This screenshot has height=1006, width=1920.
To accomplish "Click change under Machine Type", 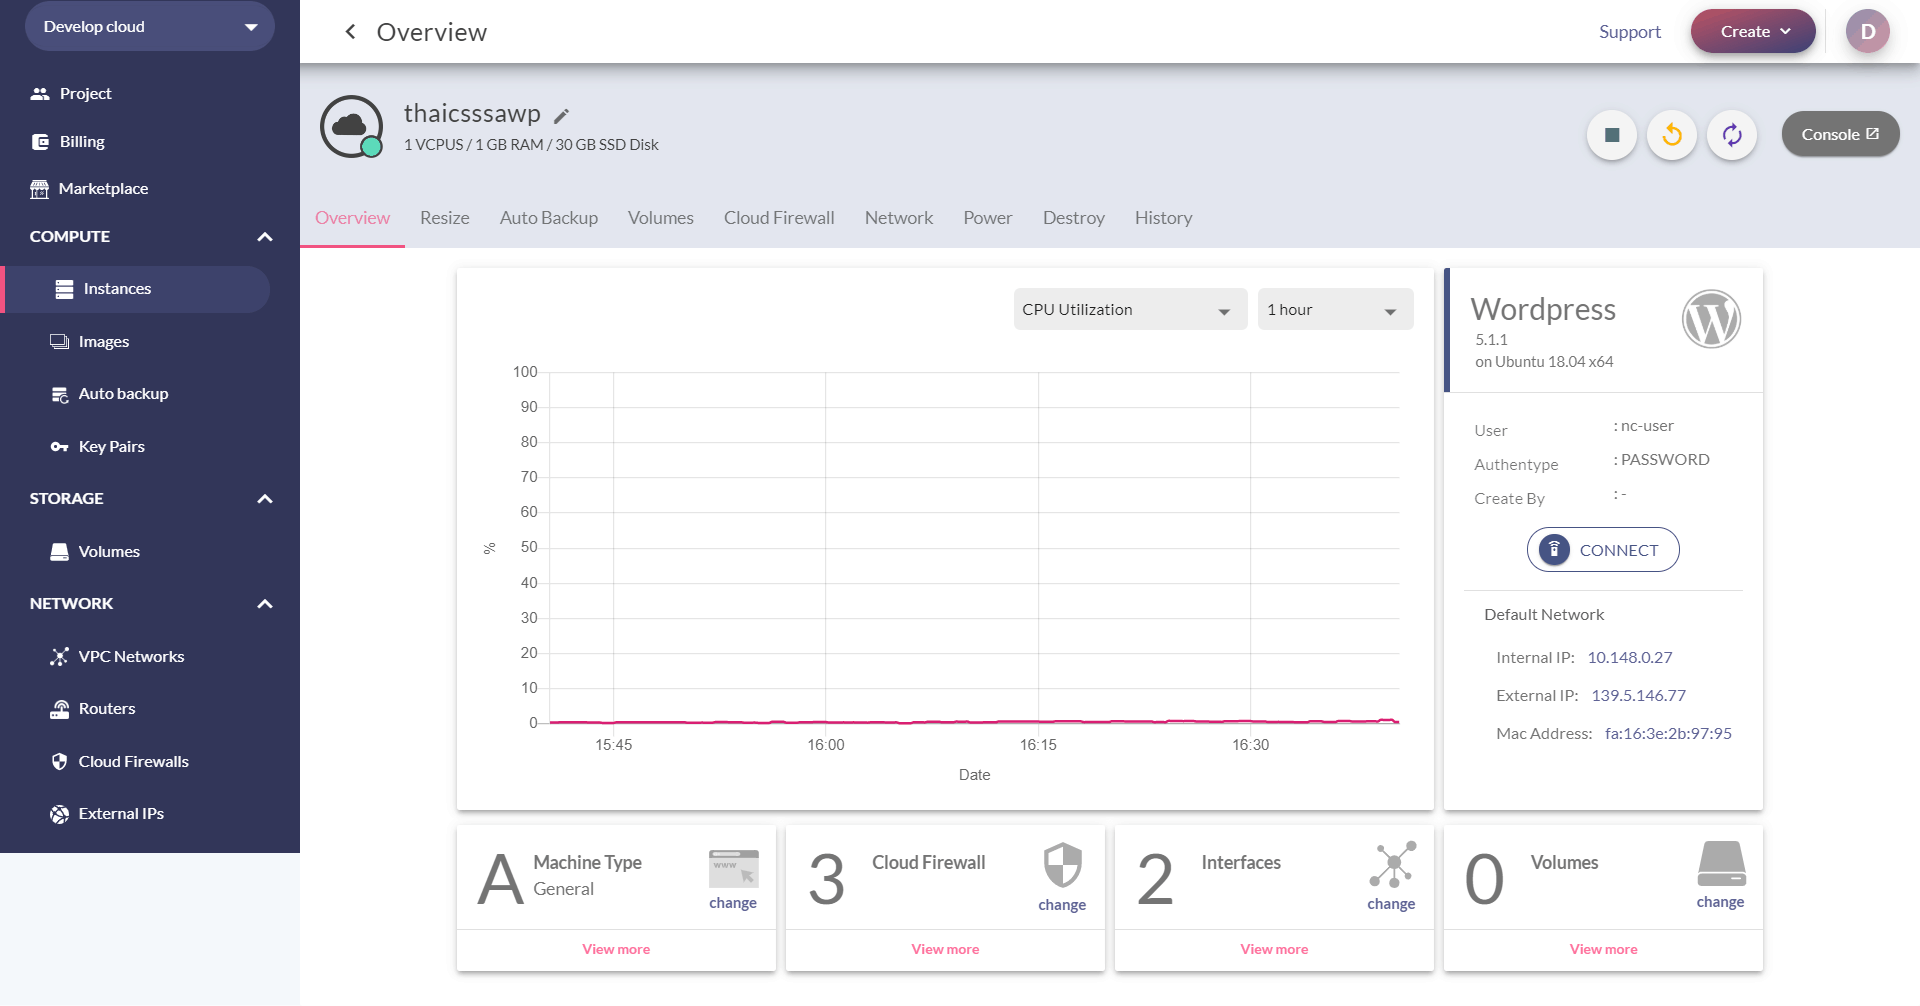I will [x=733, y=903].
